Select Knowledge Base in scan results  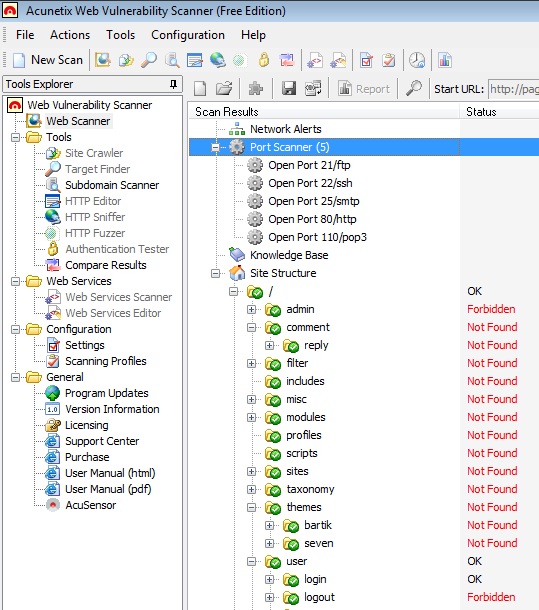[x=289, y=255]
